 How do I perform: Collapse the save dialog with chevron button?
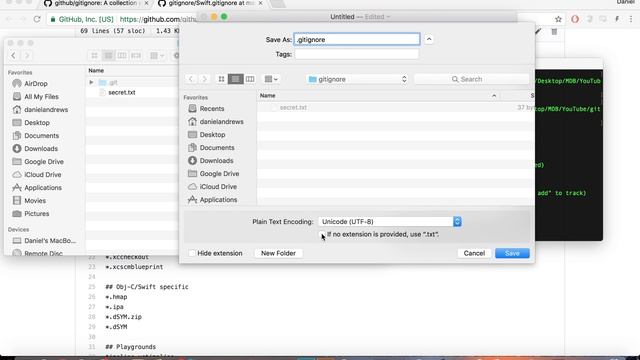[x=429, y=39]
